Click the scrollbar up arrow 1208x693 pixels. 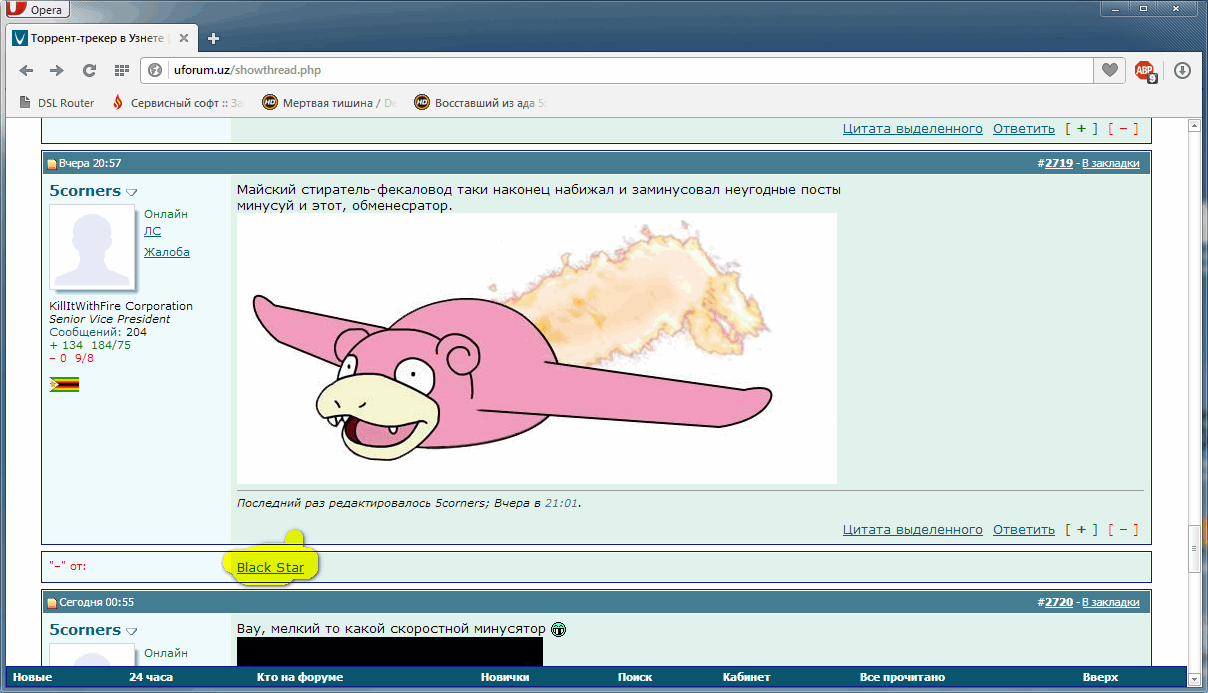1192,127
